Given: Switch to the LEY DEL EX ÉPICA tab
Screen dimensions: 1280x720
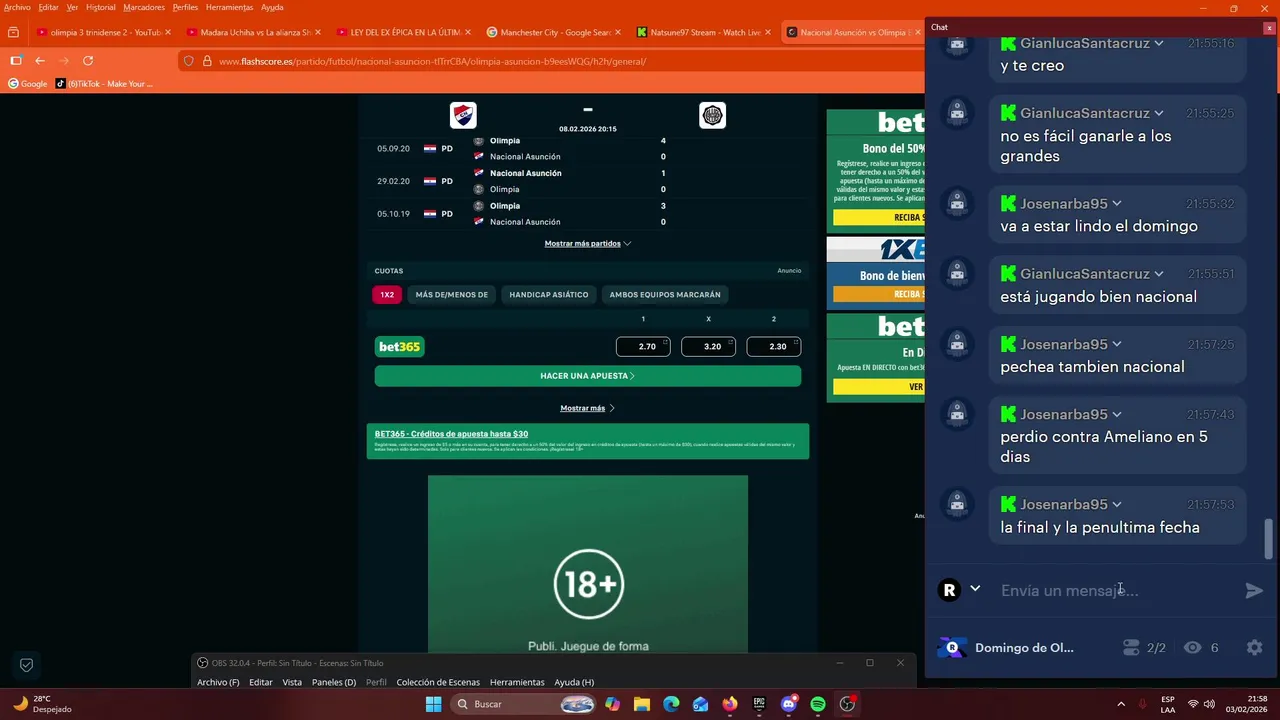Looking at the screenshot, I should tap(402, 32).
